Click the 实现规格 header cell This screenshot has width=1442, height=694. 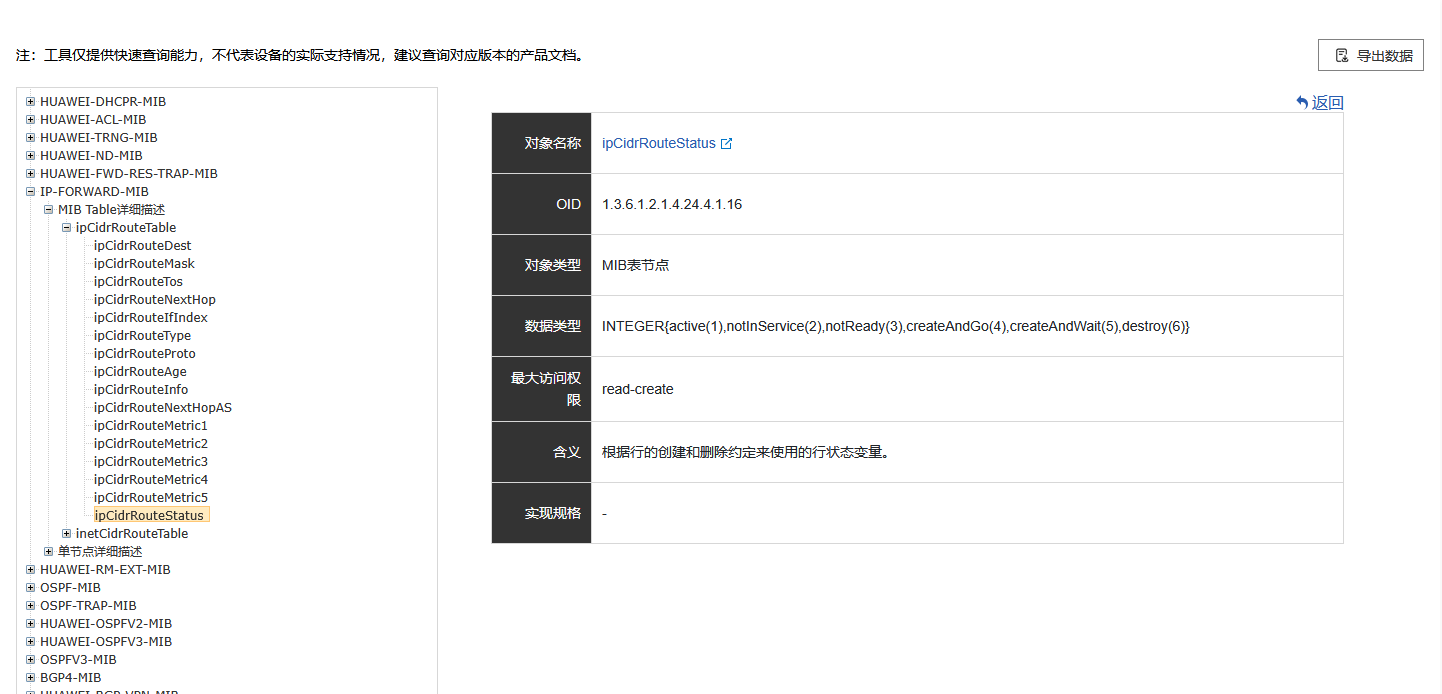coord(542,514)
